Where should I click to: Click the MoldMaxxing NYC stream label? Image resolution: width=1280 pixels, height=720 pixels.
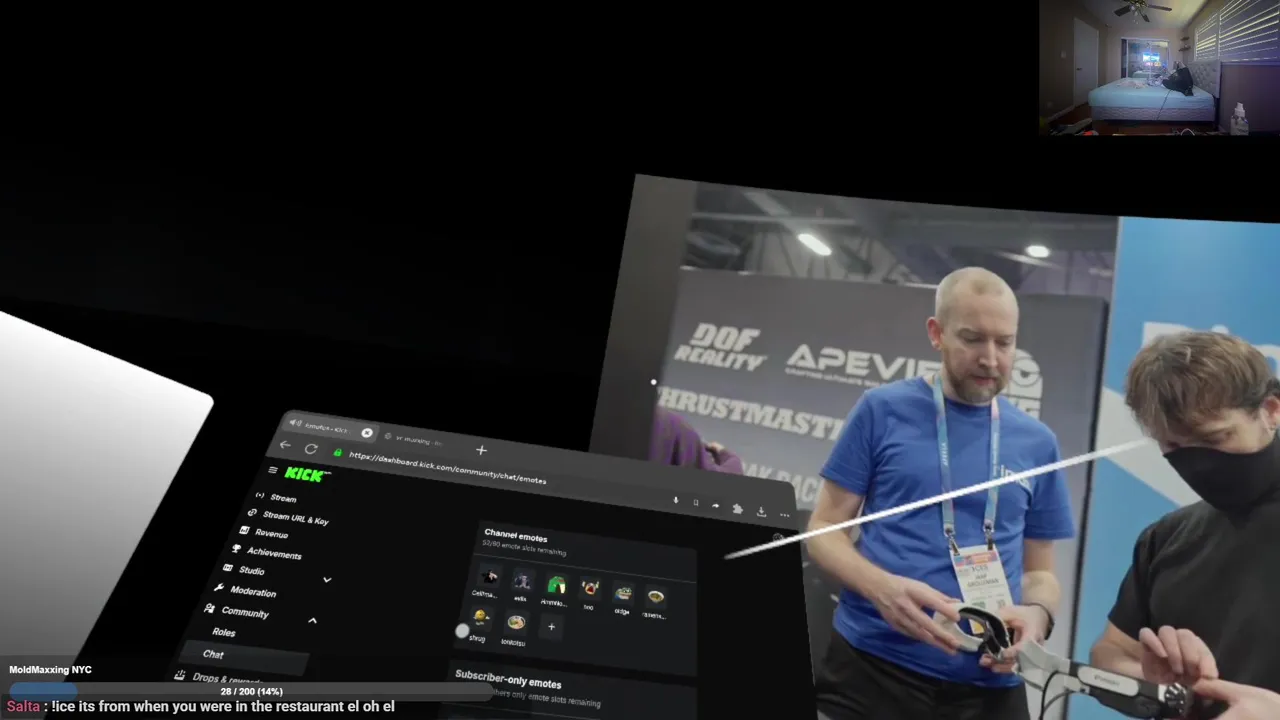pyautogui.click(x=50, y=670)
